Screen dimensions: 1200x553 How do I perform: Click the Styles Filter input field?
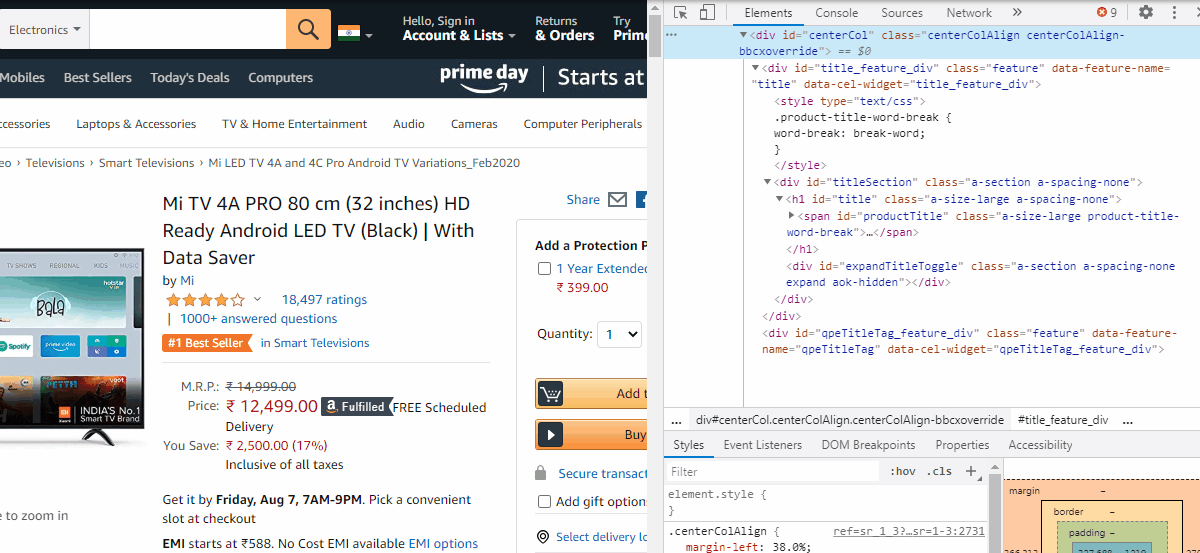773,471
